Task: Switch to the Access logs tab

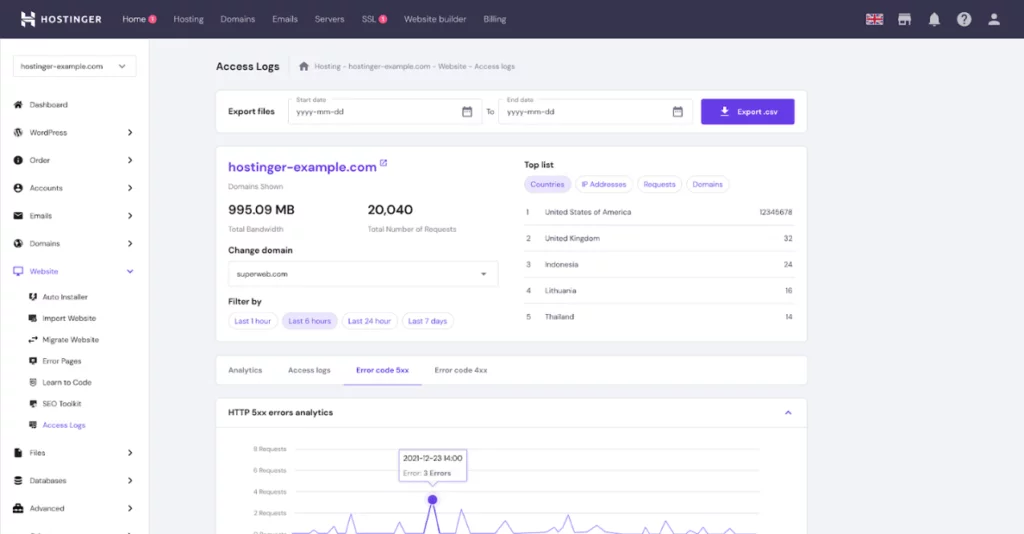Action: pyautogui.click(x=309, y=370)
